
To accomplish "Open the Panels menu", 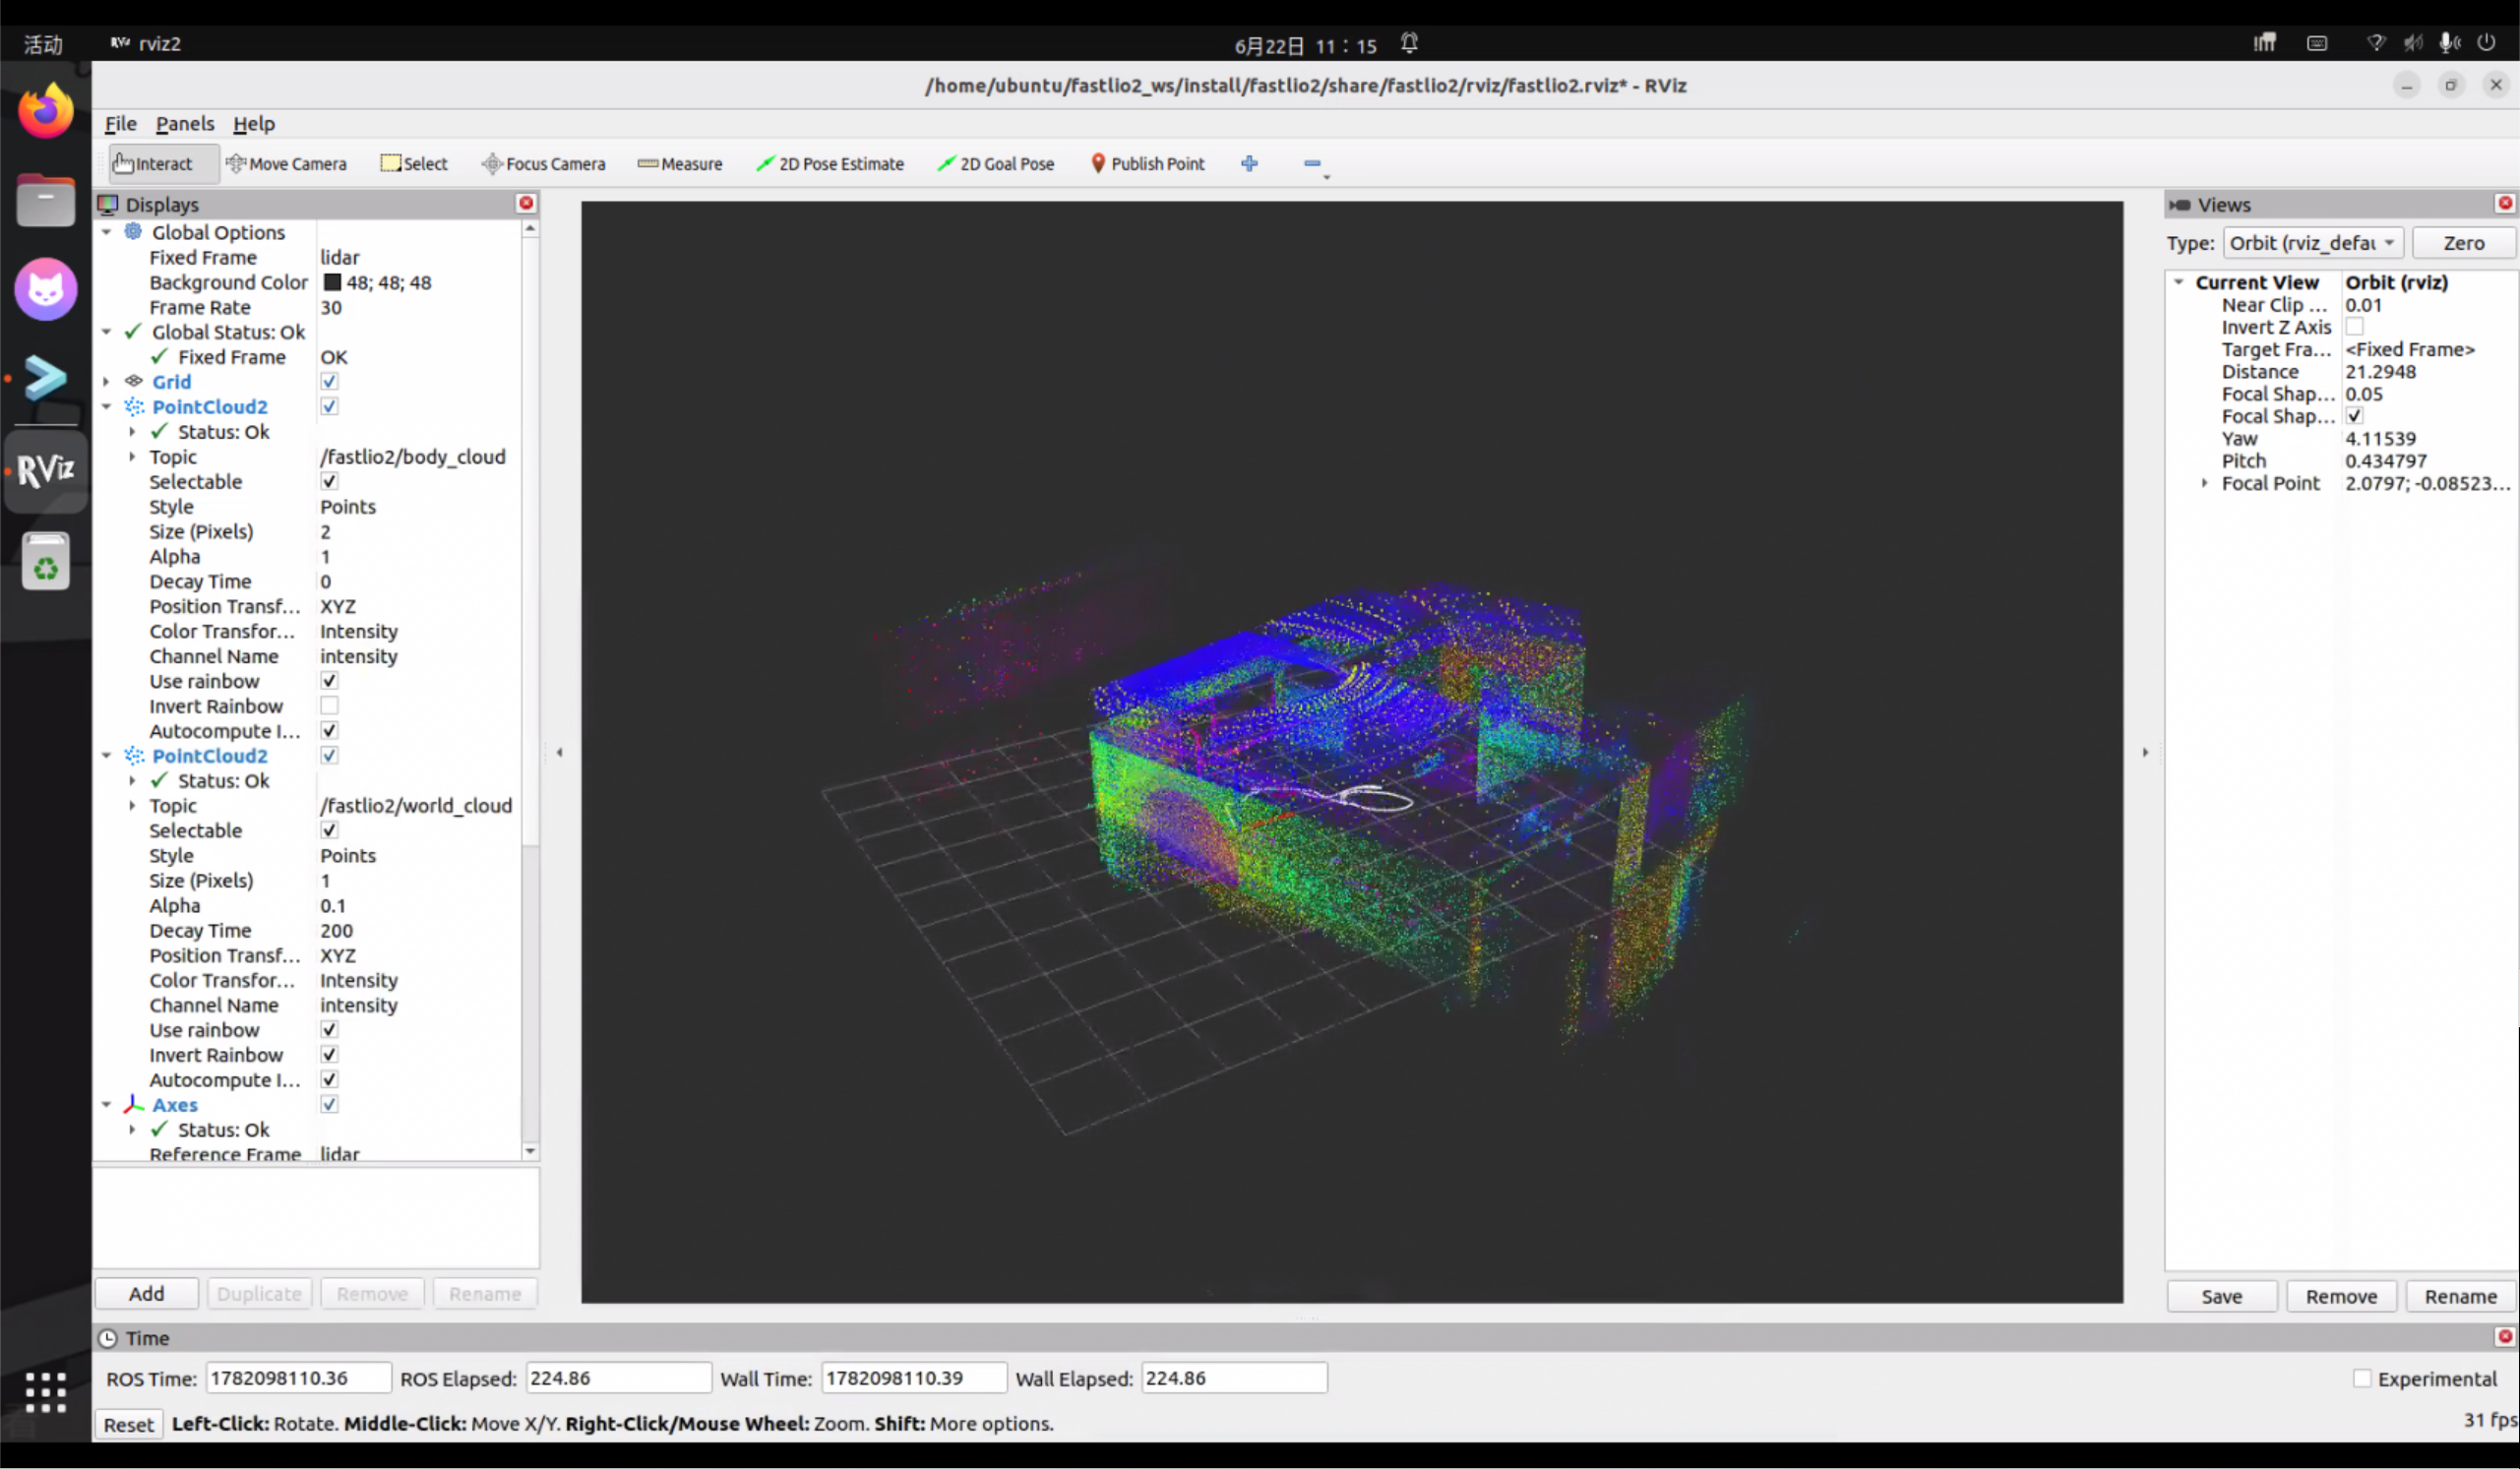I will click(x=185, y=124).
